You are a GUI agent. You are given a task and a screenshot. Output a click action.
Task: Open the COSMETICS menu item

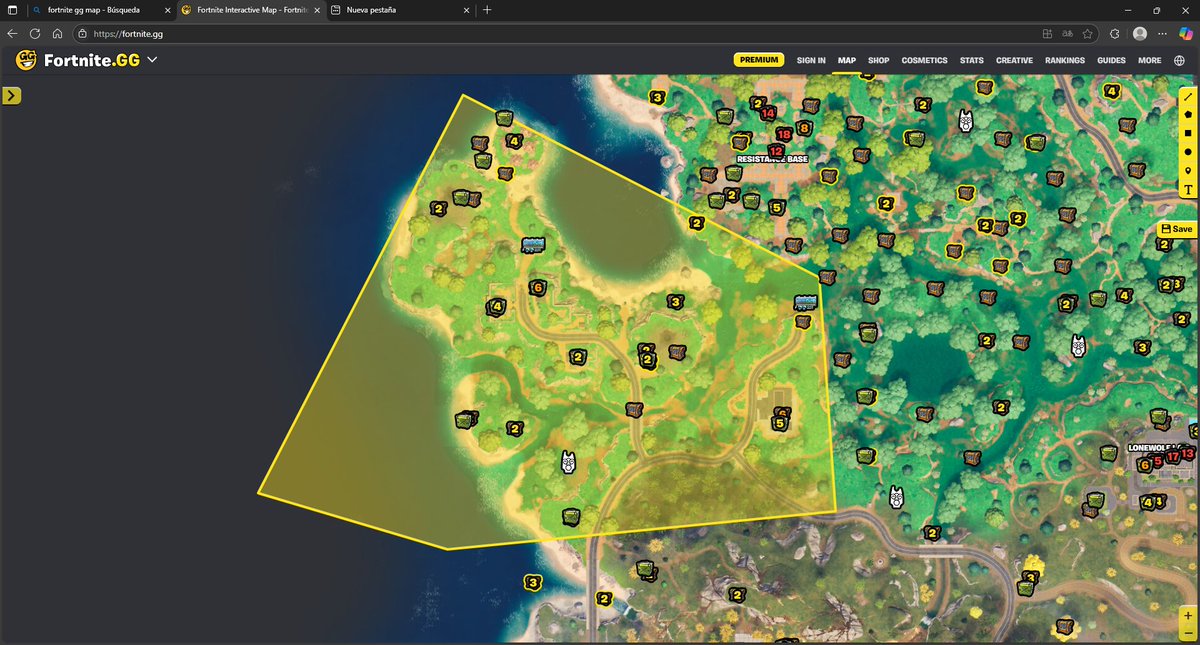pyautogui.click(x=924, y=60)
